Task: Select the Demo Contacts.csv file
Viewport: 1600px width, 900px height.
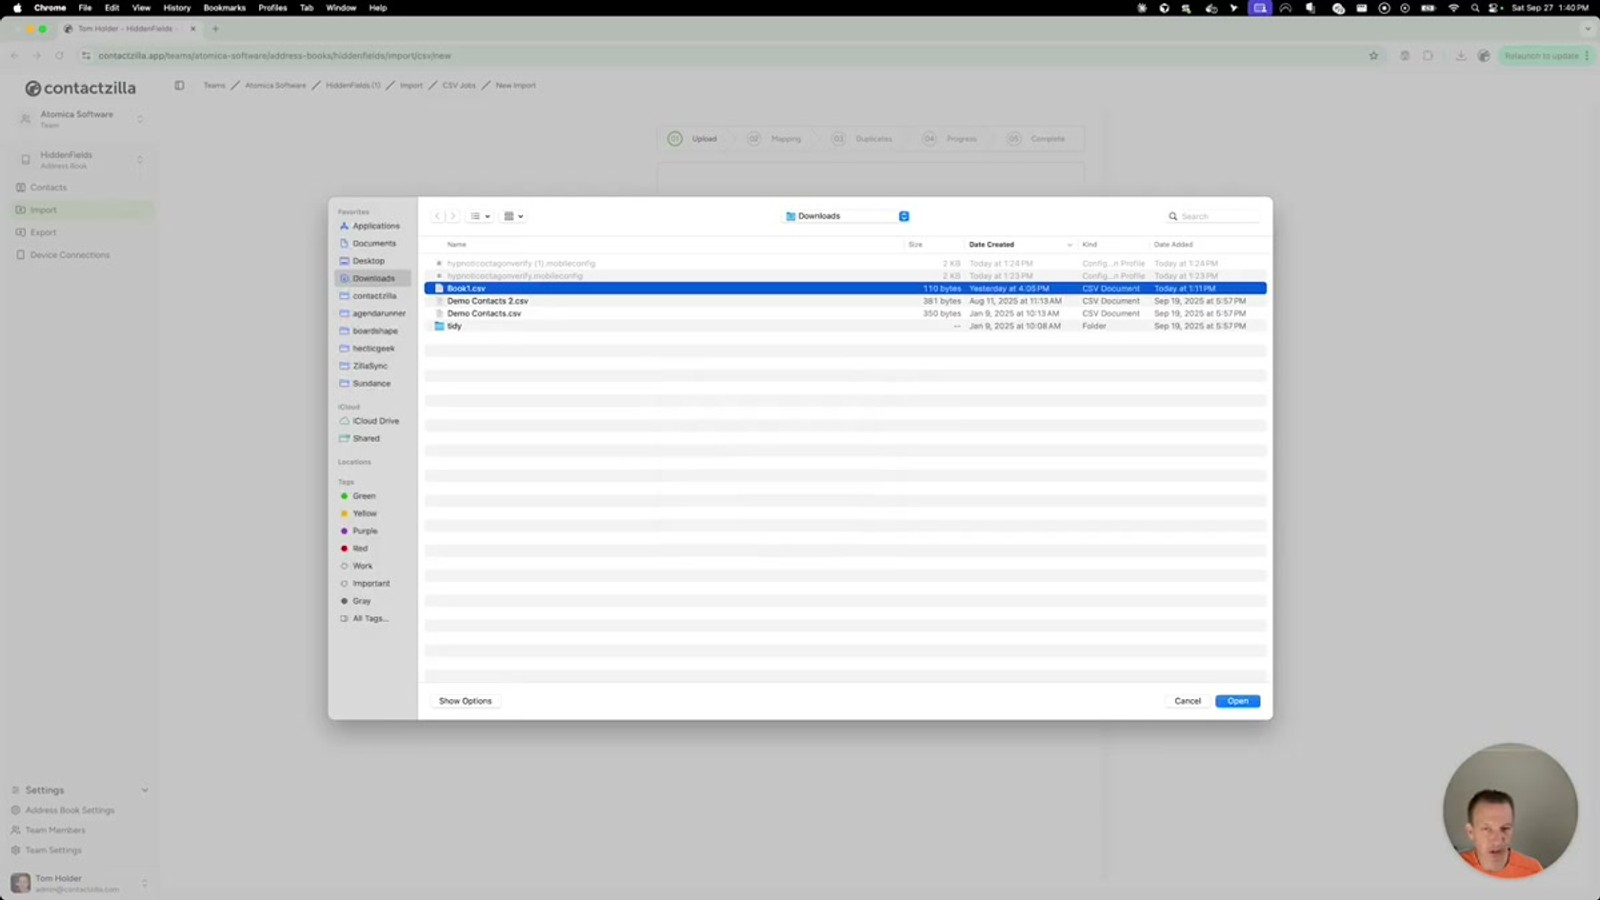Action: pyautogui.click(x=845, y=313)
